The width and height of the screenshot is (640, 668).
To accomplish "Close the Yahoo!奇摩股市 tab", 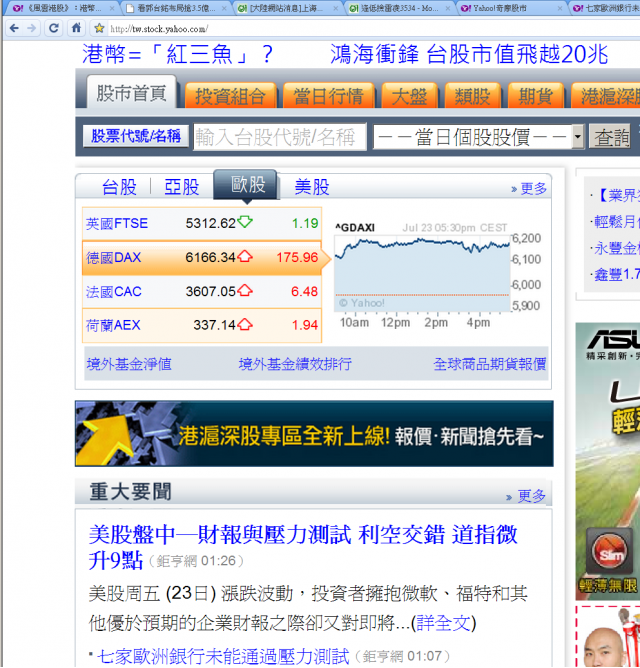I will click(559, 8).
